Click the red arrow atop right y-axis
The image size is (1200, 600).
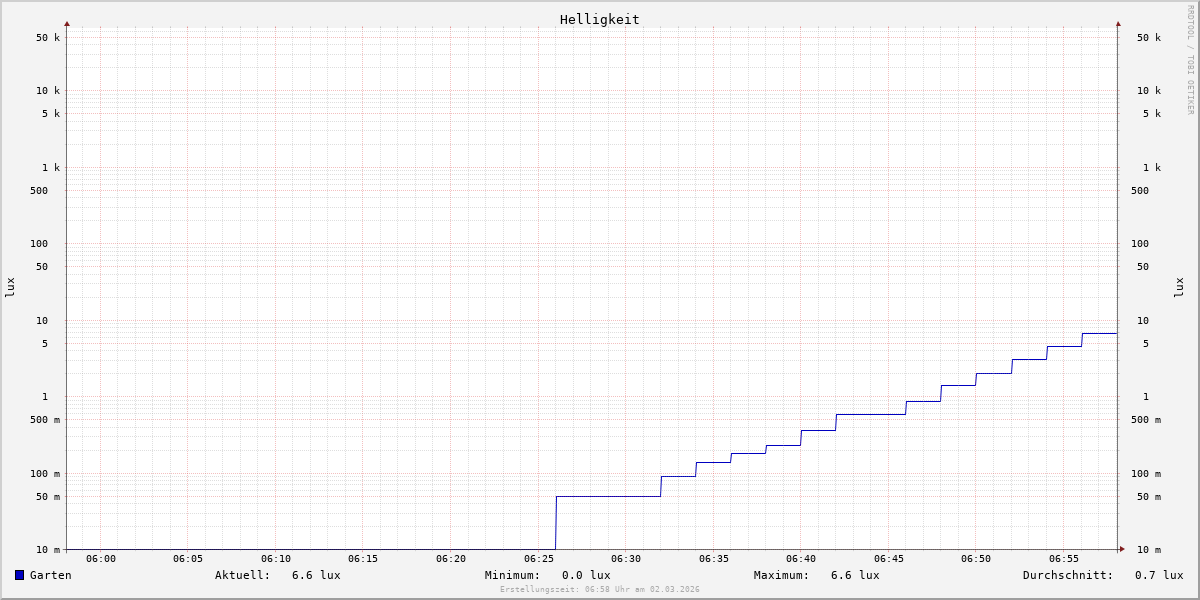(x=1118, y=23)
